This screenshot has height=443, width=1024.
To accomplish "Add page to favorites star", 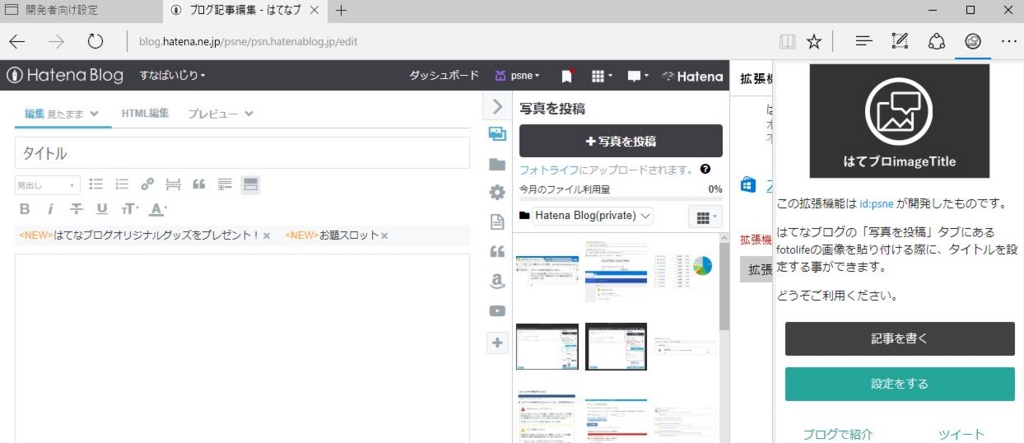I will 813,42.
